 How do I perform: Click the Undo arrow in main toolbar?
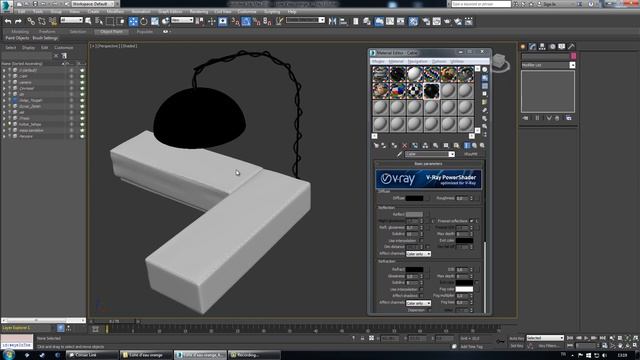8,21
